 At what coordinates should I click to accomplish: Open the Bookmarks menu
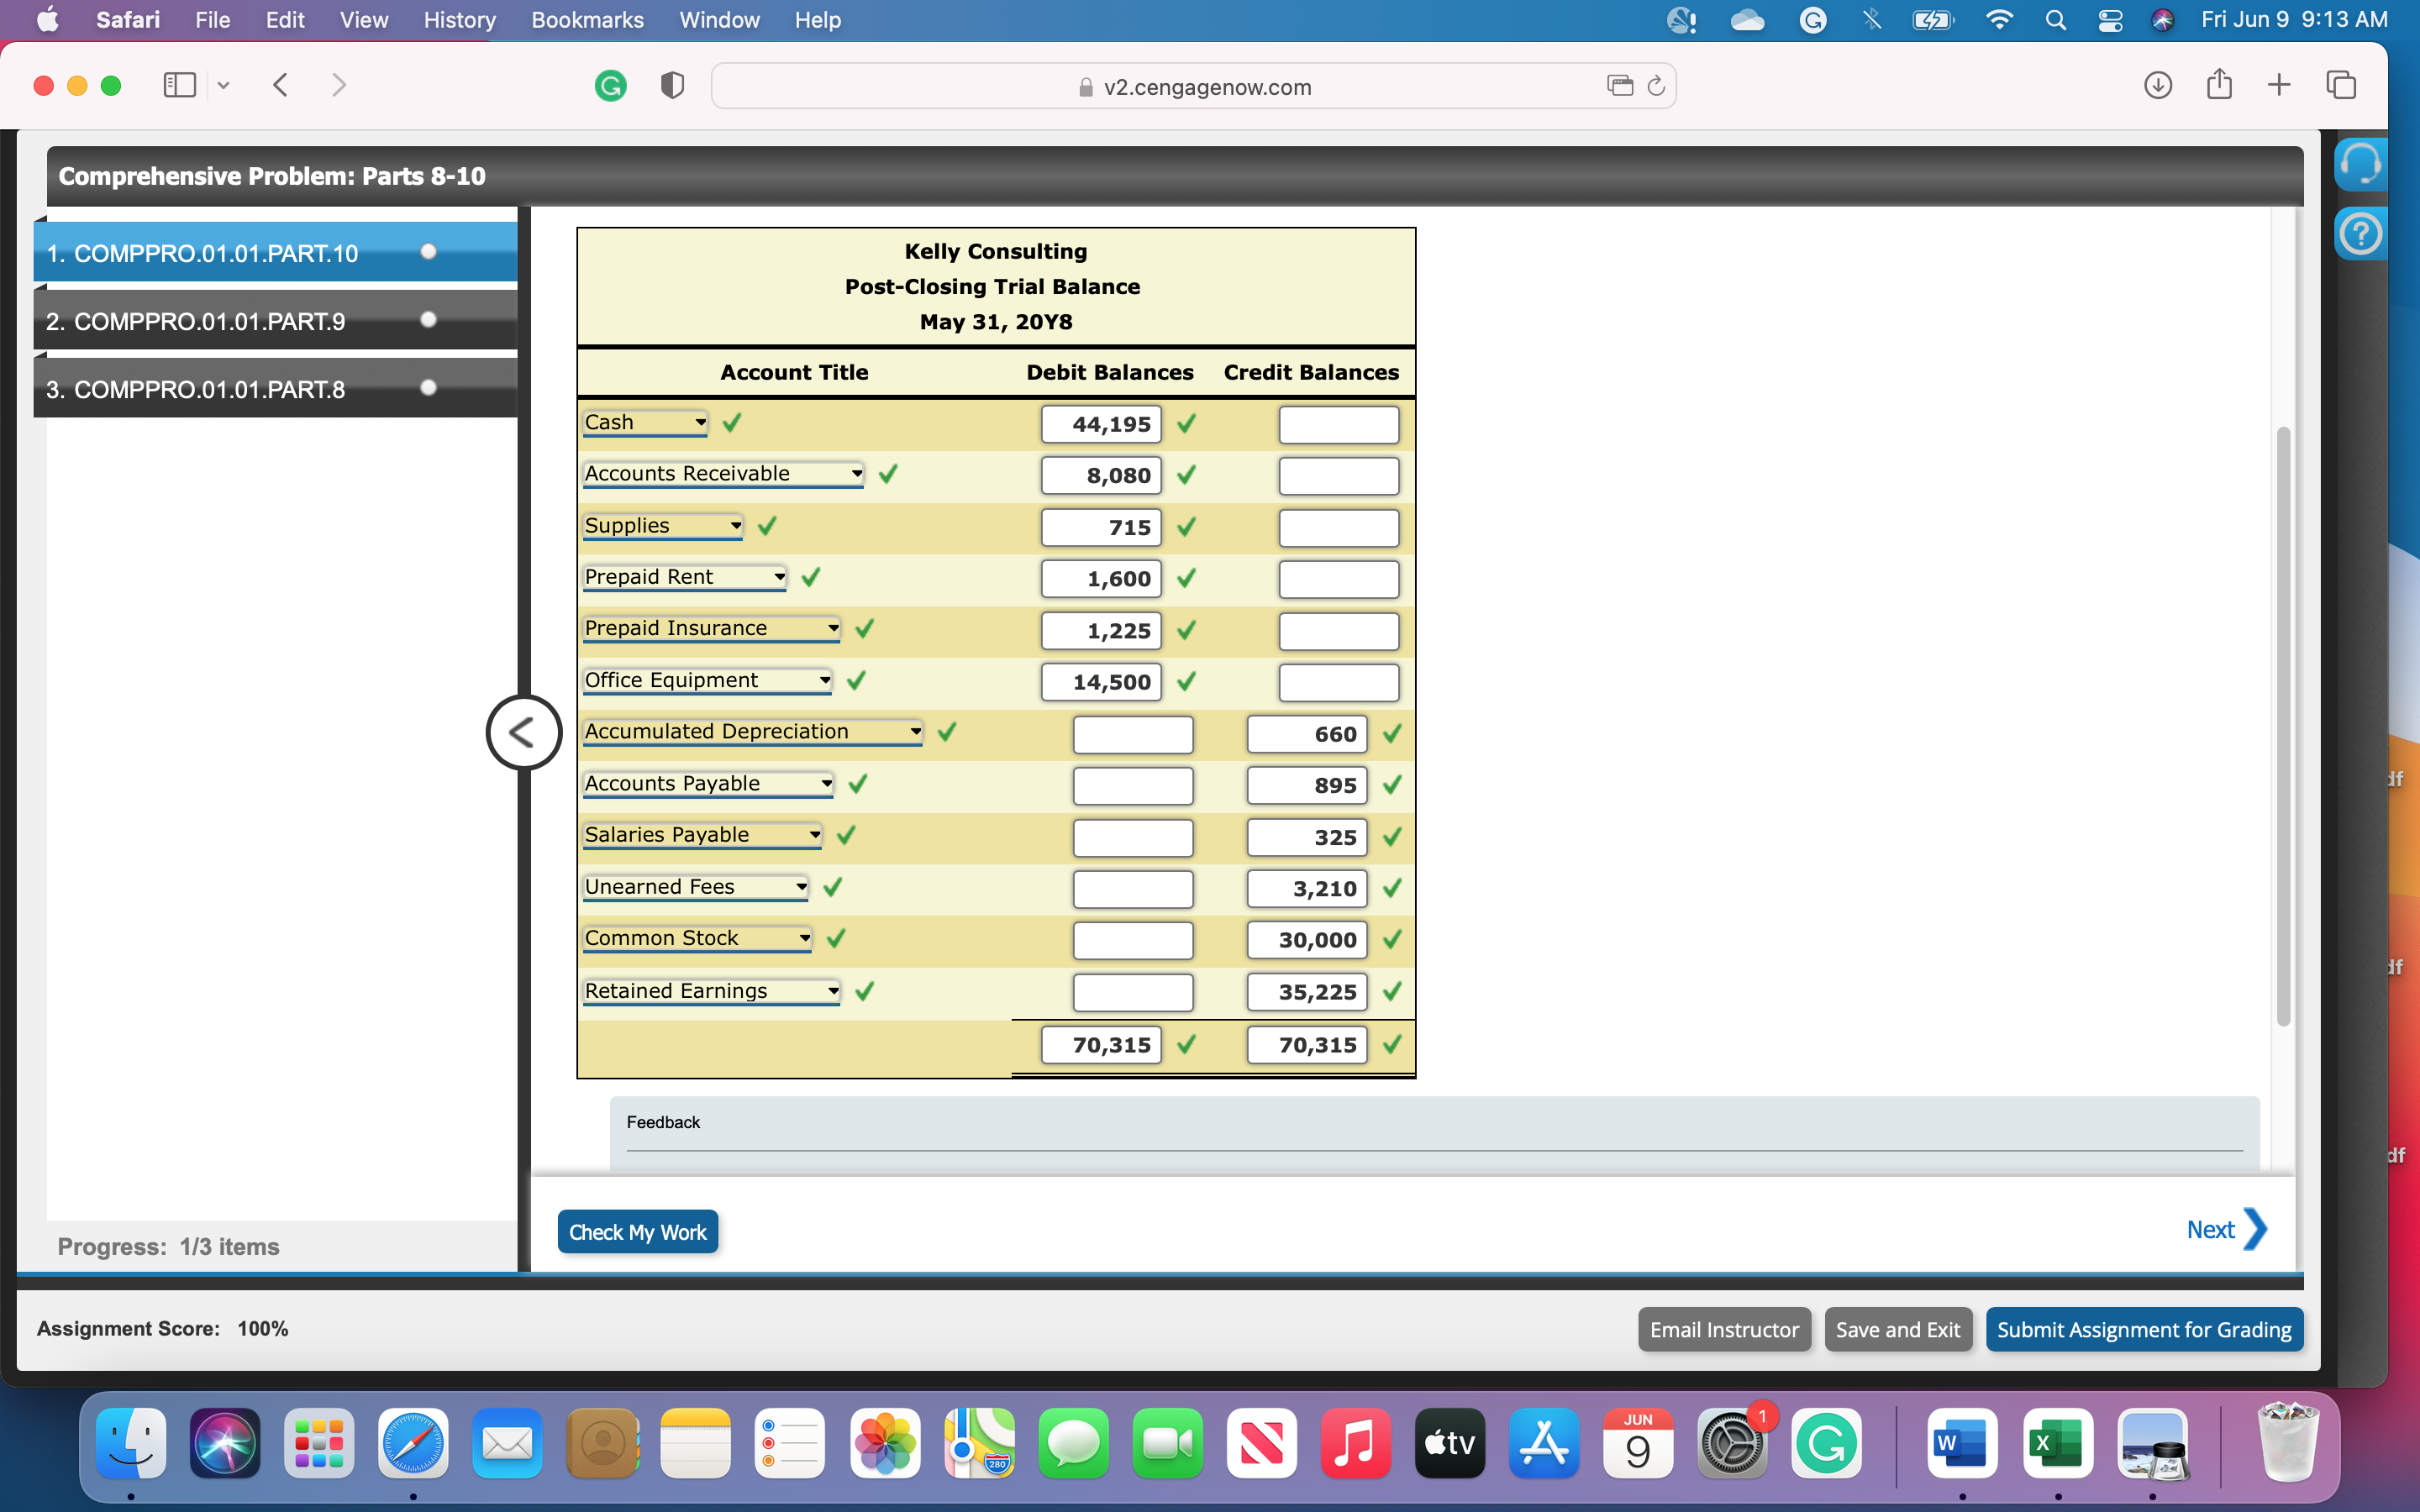coord(588,20)
